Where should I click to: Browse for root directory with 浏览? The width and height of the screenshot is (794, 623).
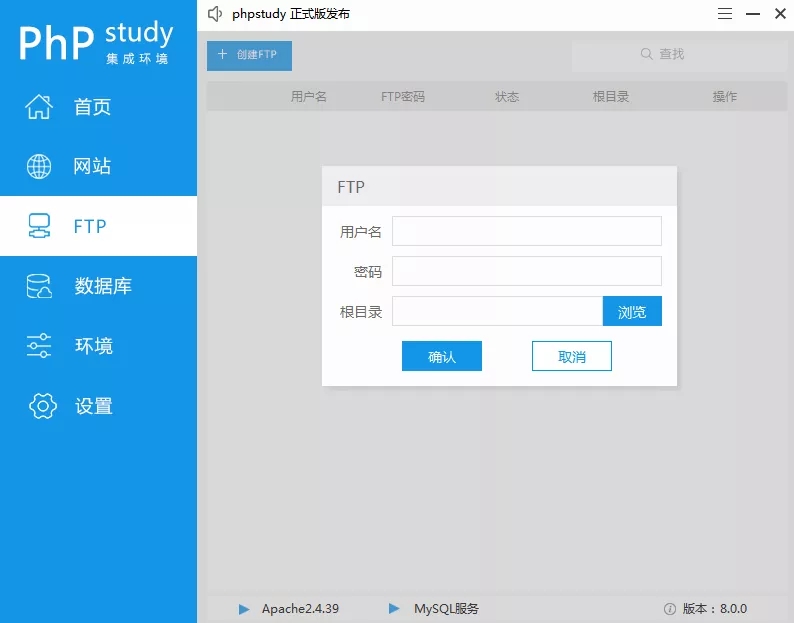(632, 311)
